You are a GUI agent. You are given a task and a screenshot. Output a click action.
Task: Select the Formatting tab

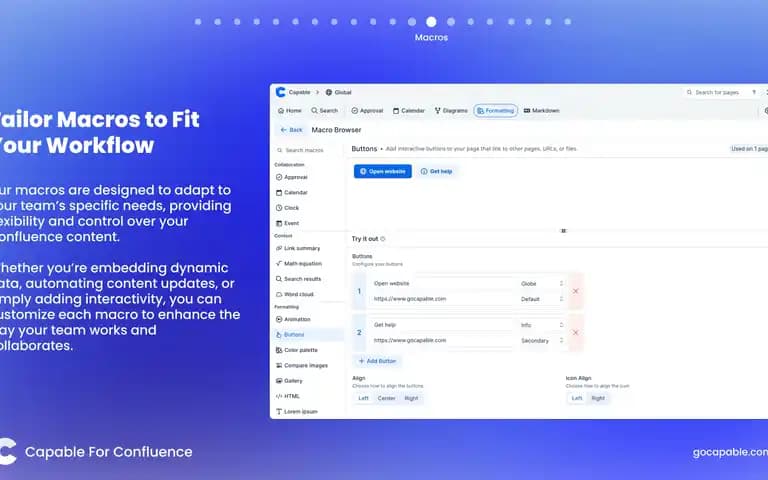(x=496, y=111)
